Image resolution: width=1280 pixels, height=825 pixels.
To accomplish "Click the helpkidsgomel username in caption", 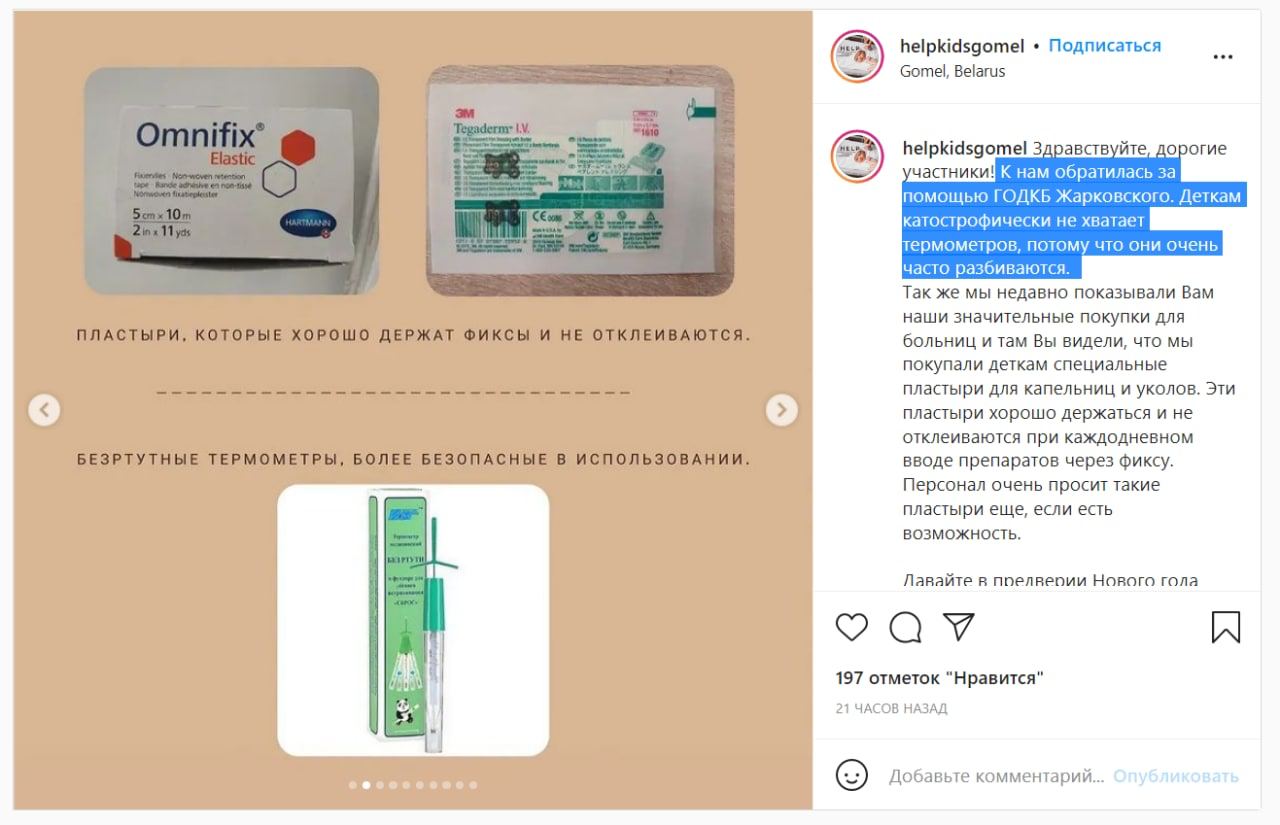I will click(963, 148).
